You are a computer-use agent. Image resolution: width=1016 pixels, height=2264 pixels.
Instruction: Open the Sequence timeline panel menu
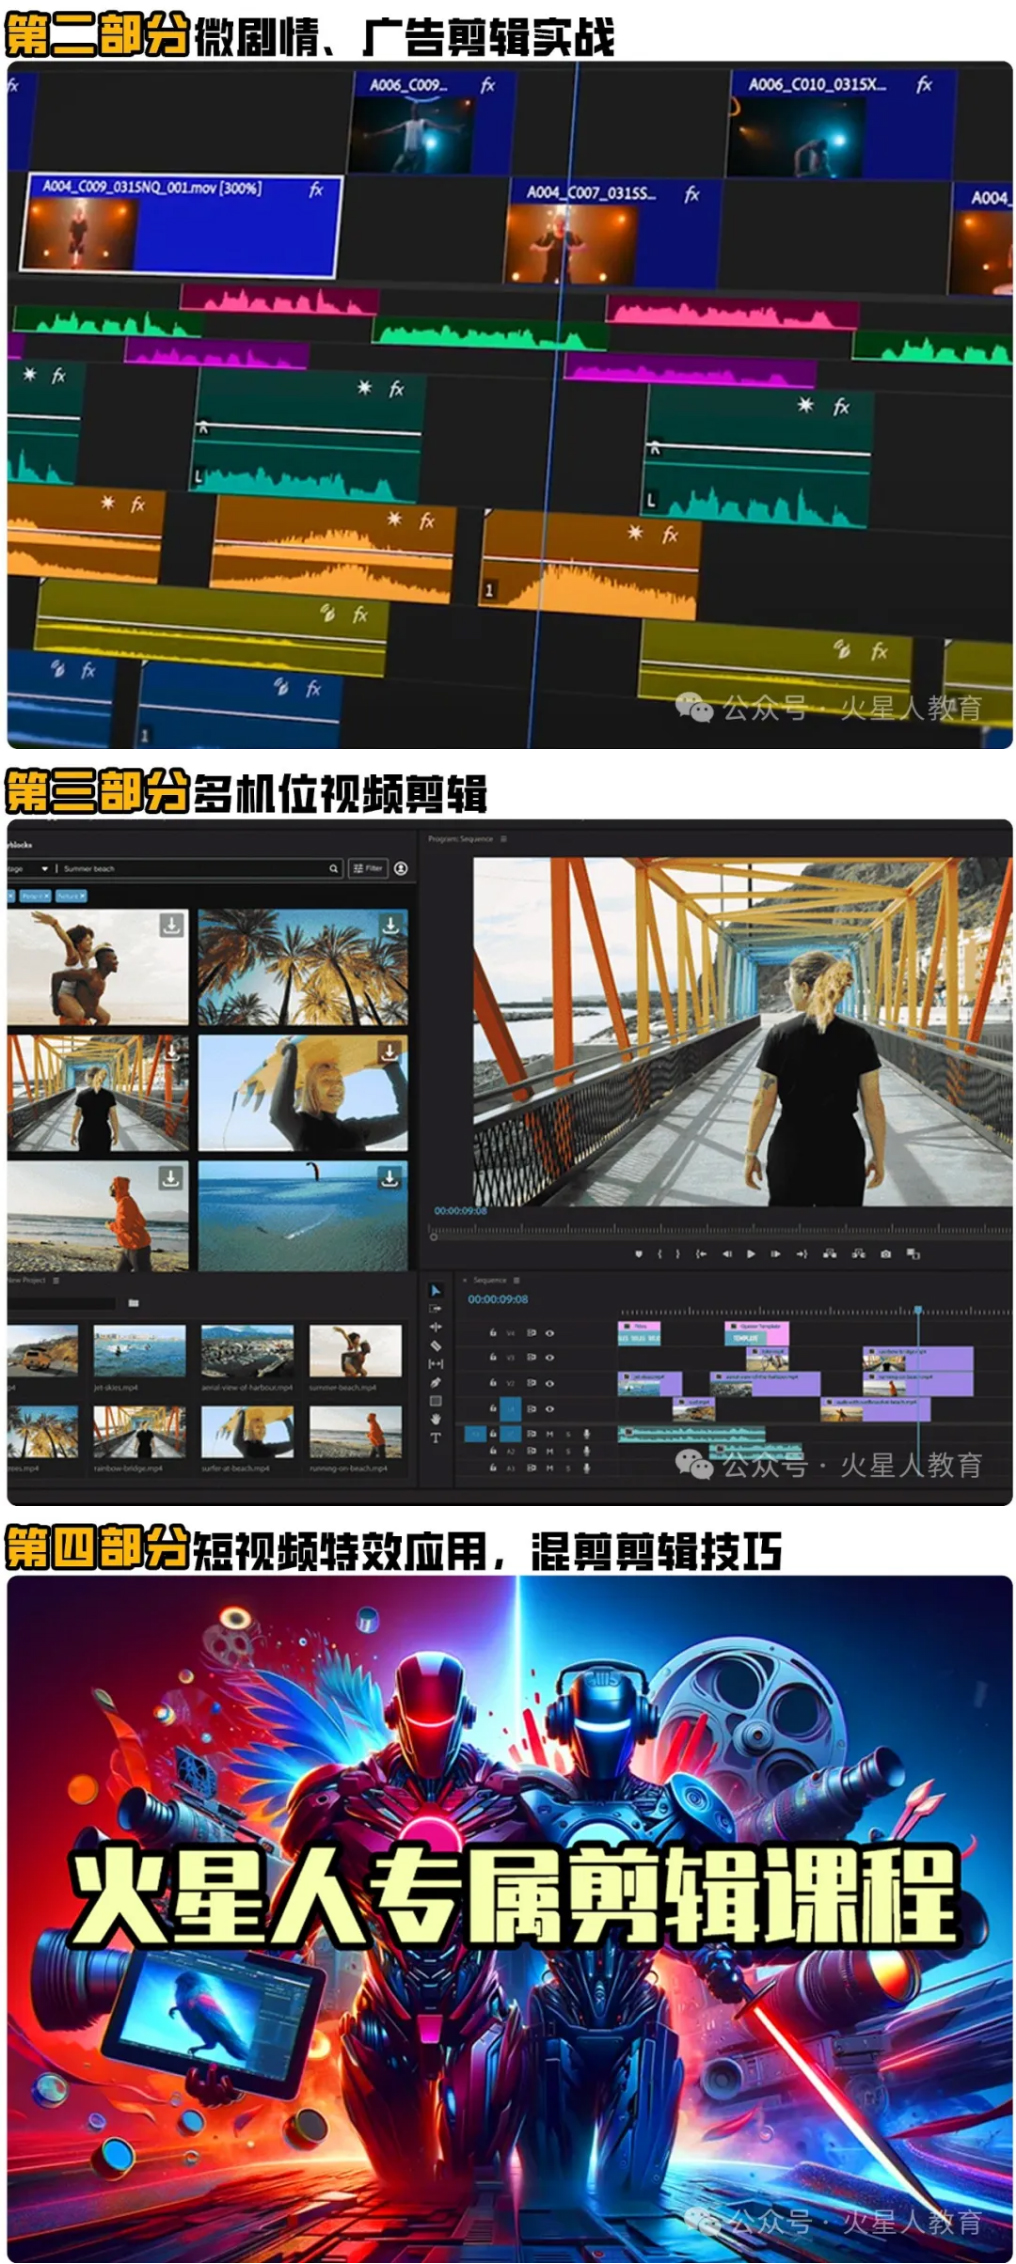pyautogui.click(x=516, y=1280)
